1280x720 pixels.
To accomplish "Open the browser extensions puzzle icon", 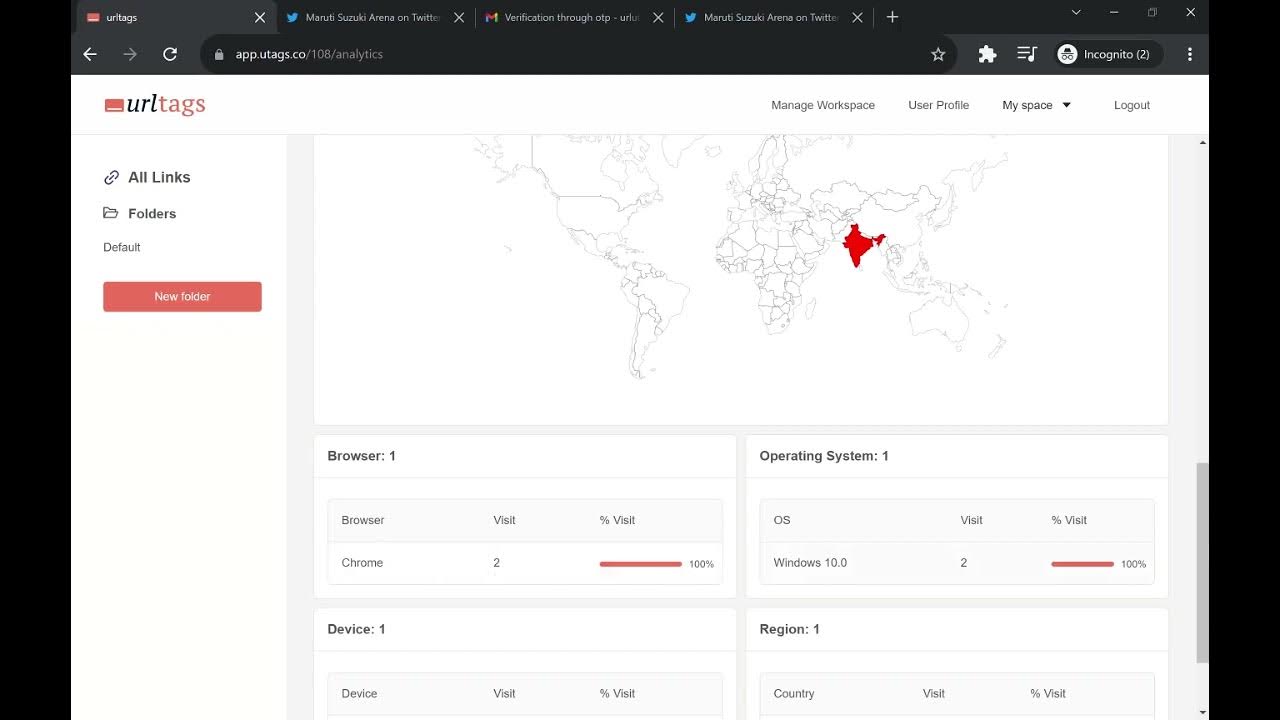I will click(x=987, y=54).
